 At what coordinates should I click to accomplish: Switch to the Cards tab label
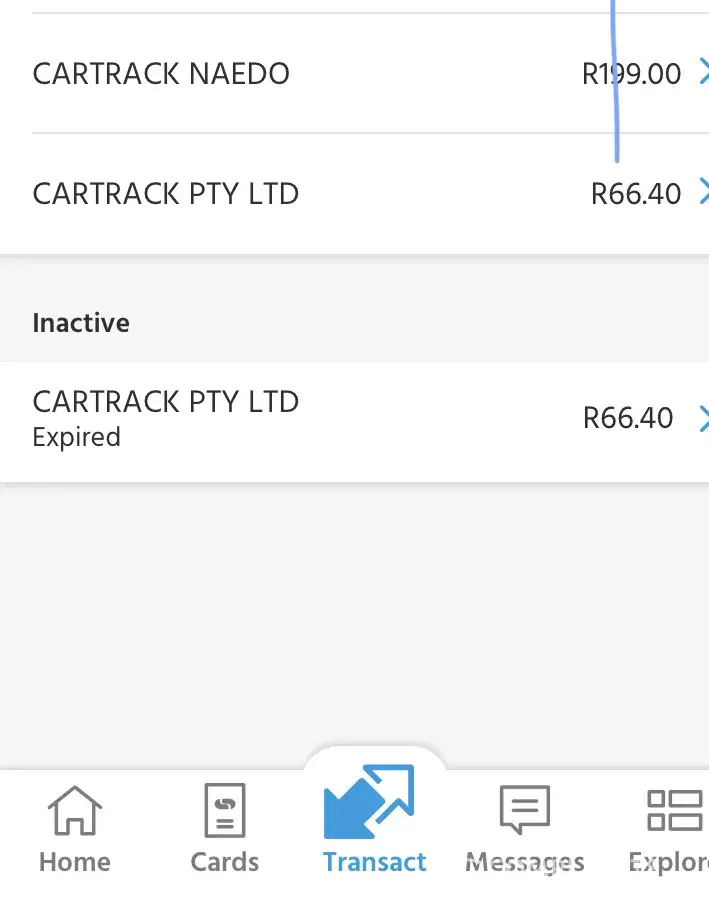coord(225,862)
